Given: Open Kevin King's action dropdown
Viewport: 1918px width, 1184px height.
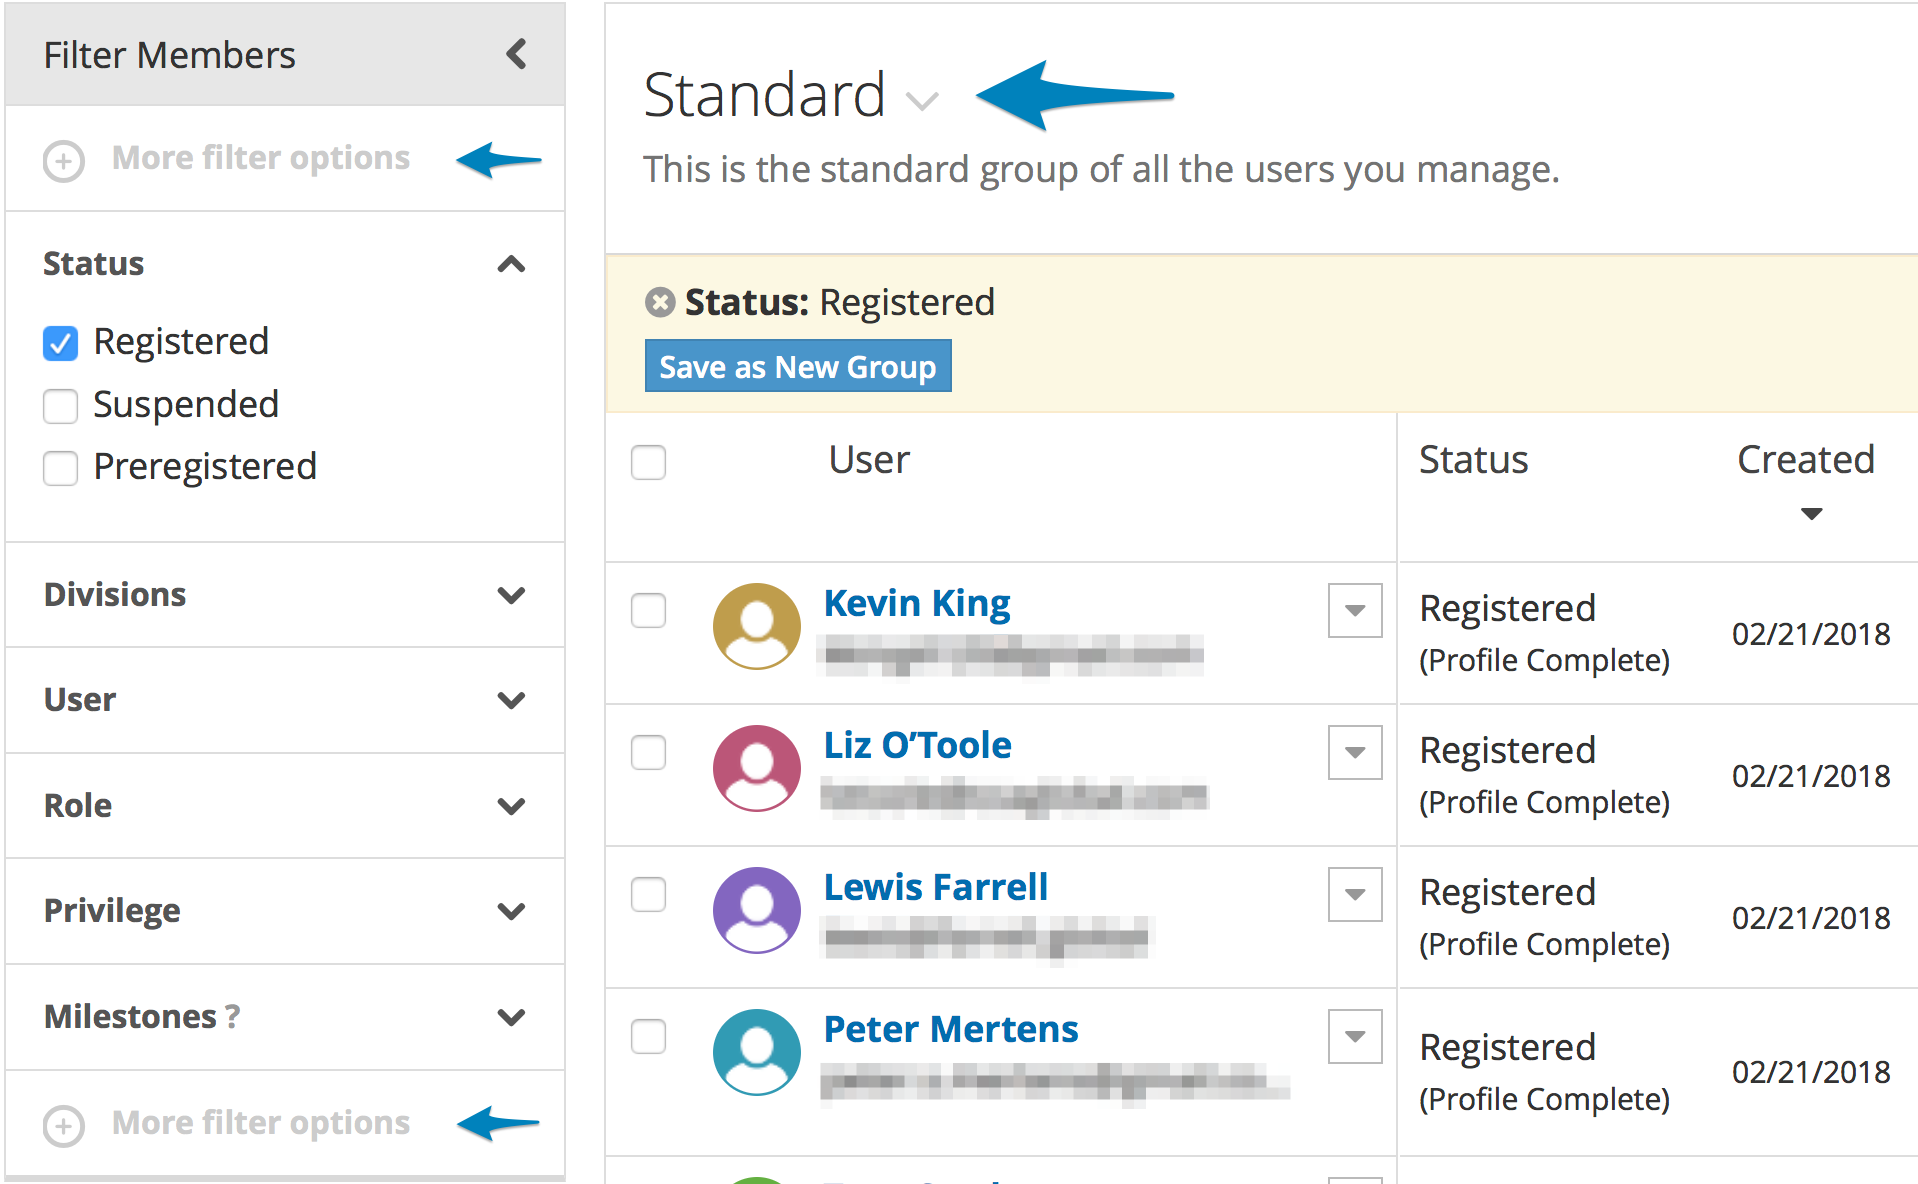Looking at the screenshot, I should pos(1355,610).
